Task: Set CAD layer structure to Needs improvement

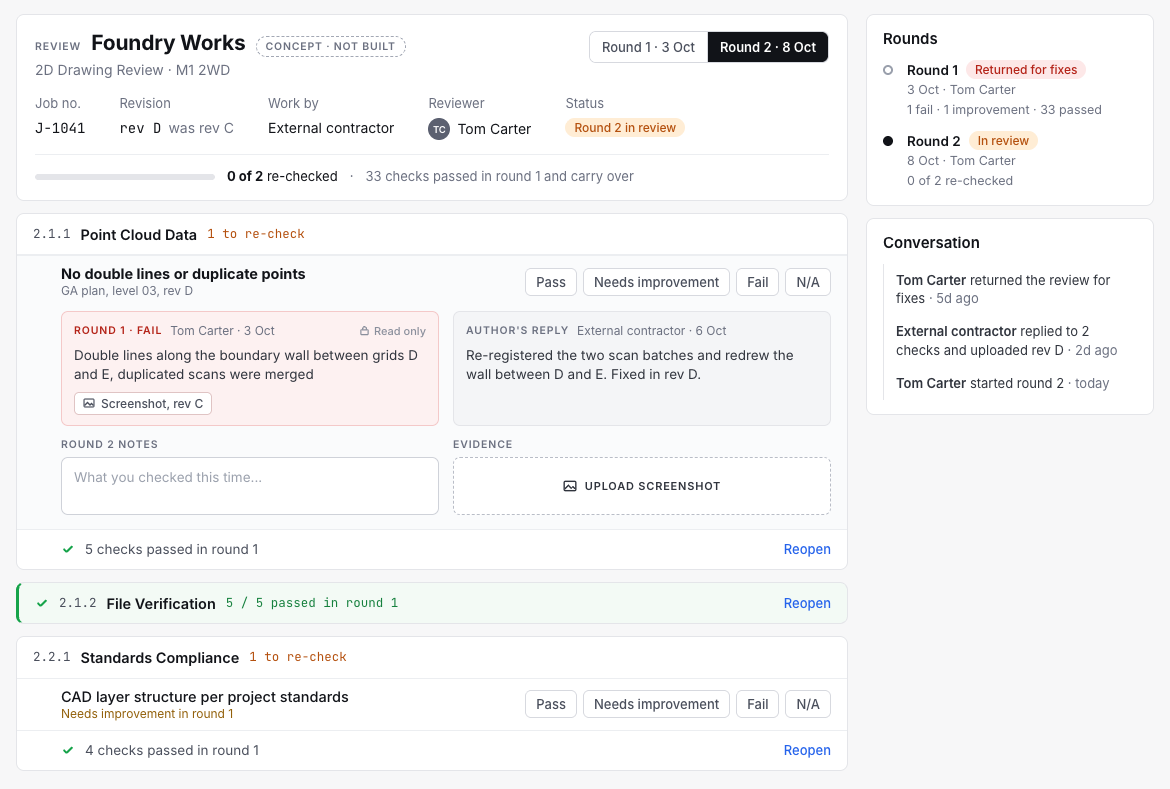Action: [x=656, y=704]
